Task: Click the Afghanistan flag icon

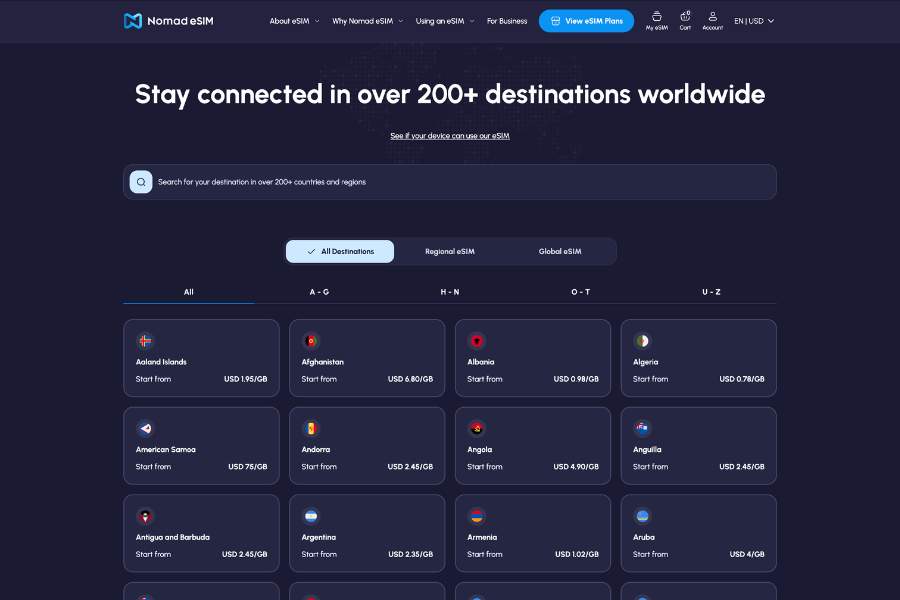Action: coord(311,341)
